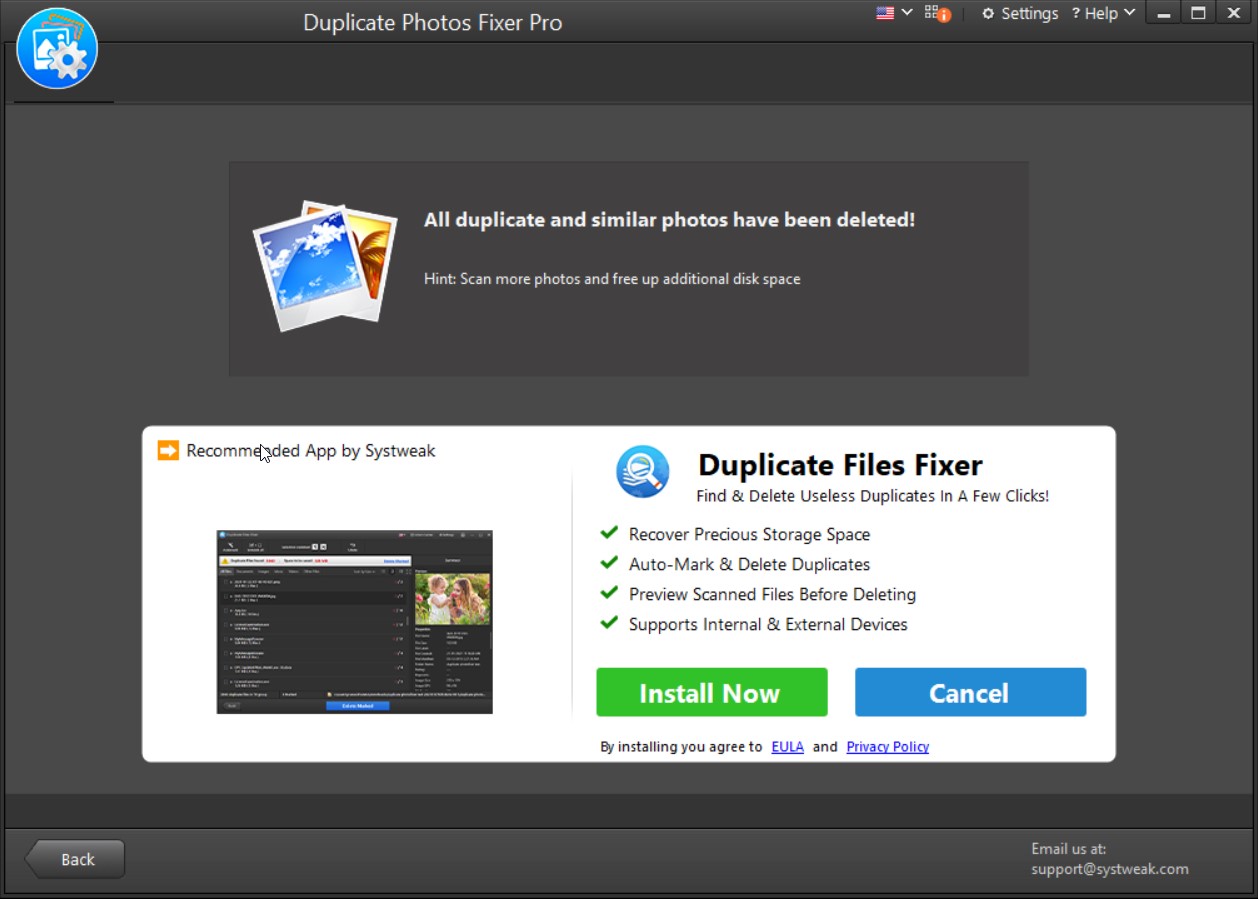Open the Privacy Policy link
This screenshot has height=899, width=1258.
point(887,746)
